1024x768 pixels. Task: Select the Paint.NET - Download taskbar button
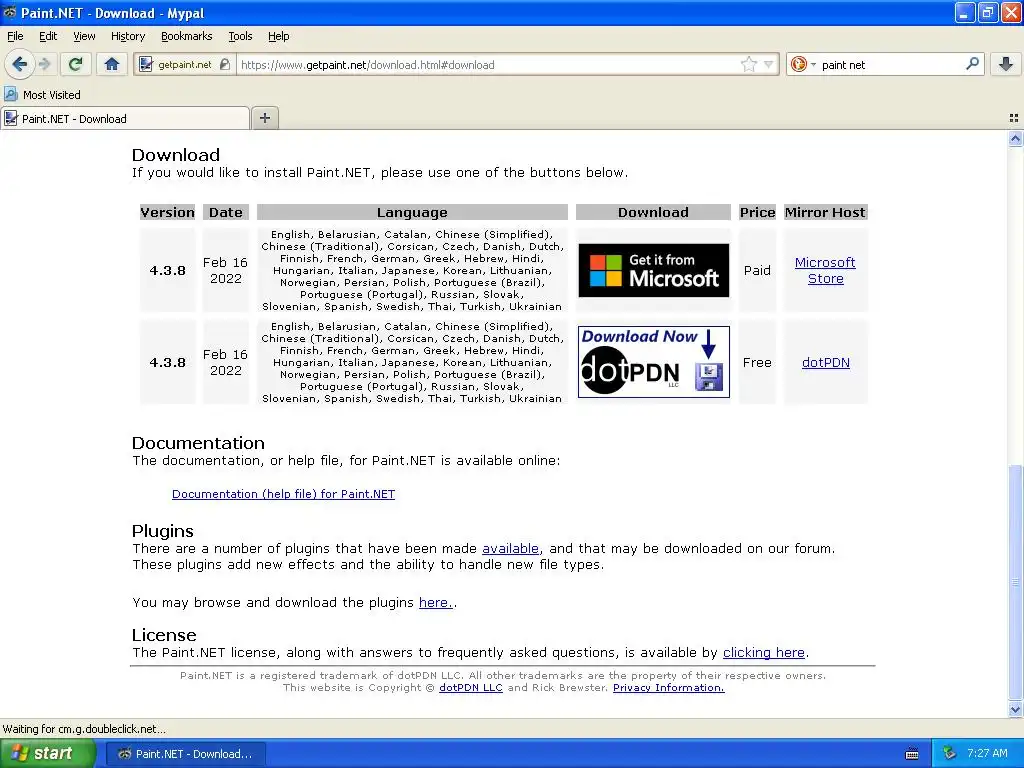[x=185, y=754]
